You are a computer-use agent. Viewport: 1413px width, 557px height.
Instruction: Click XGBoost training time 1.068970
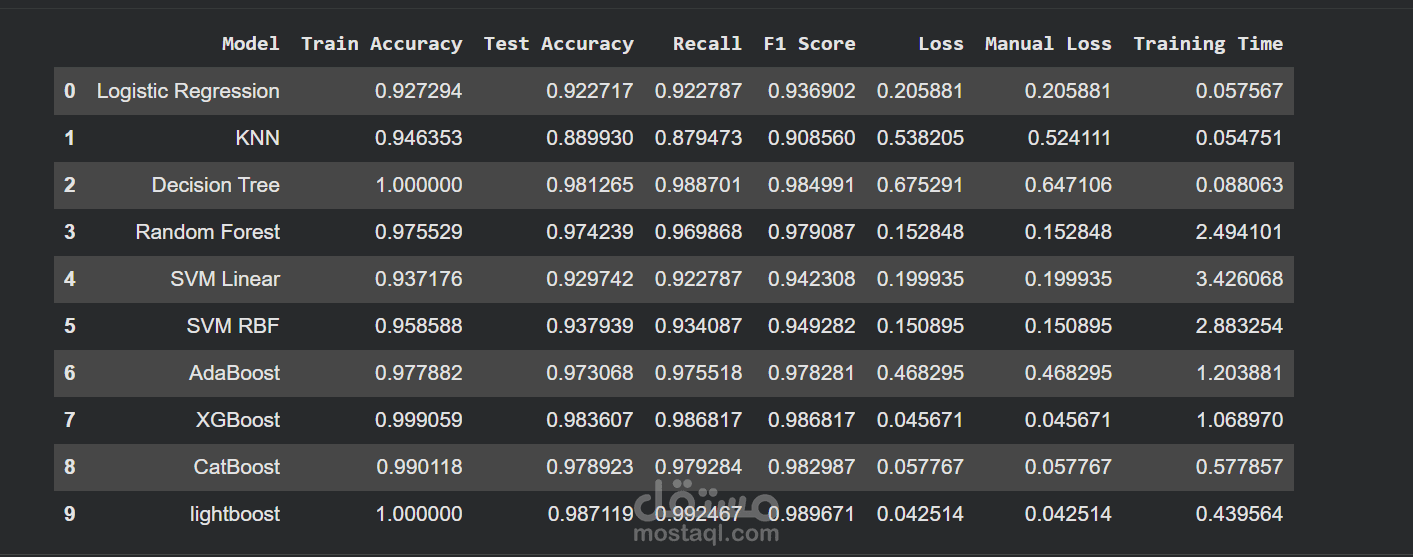pos(1240,420)
